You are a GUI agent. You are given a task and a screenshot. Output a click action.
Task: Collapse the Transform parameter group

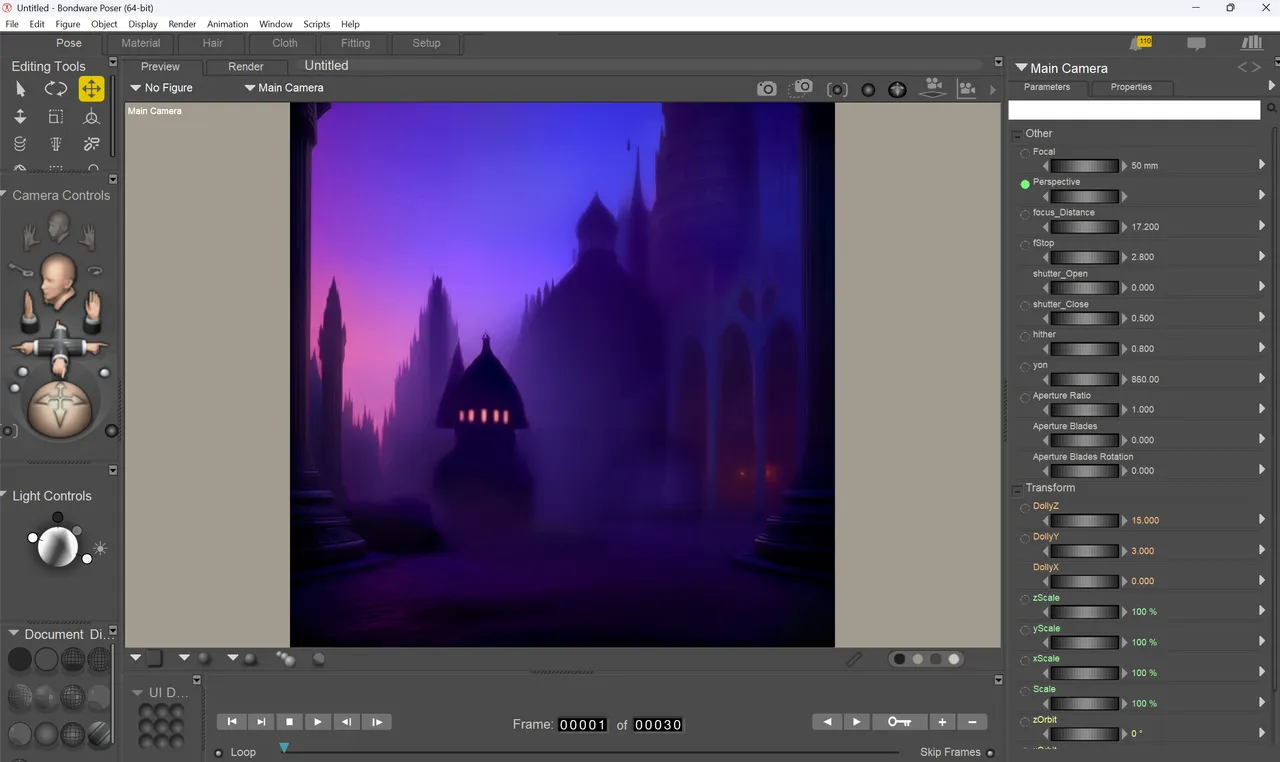pos(1017,489)
